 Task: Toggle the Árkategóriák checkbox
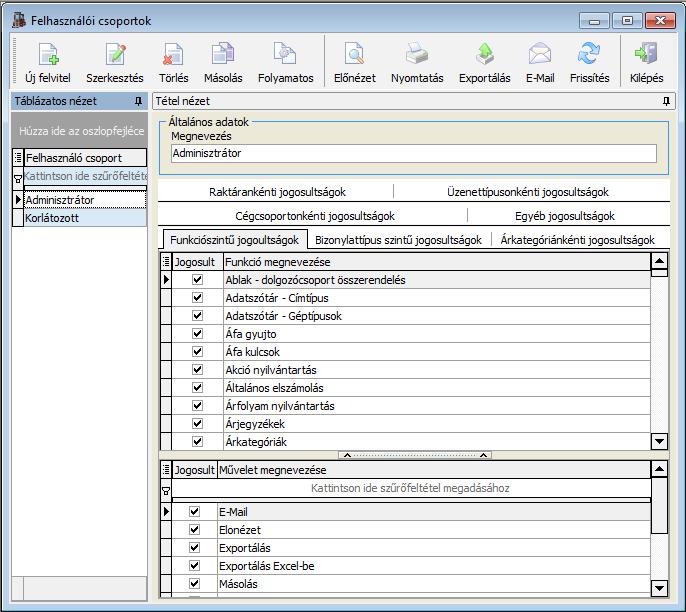tap(197, 441)
